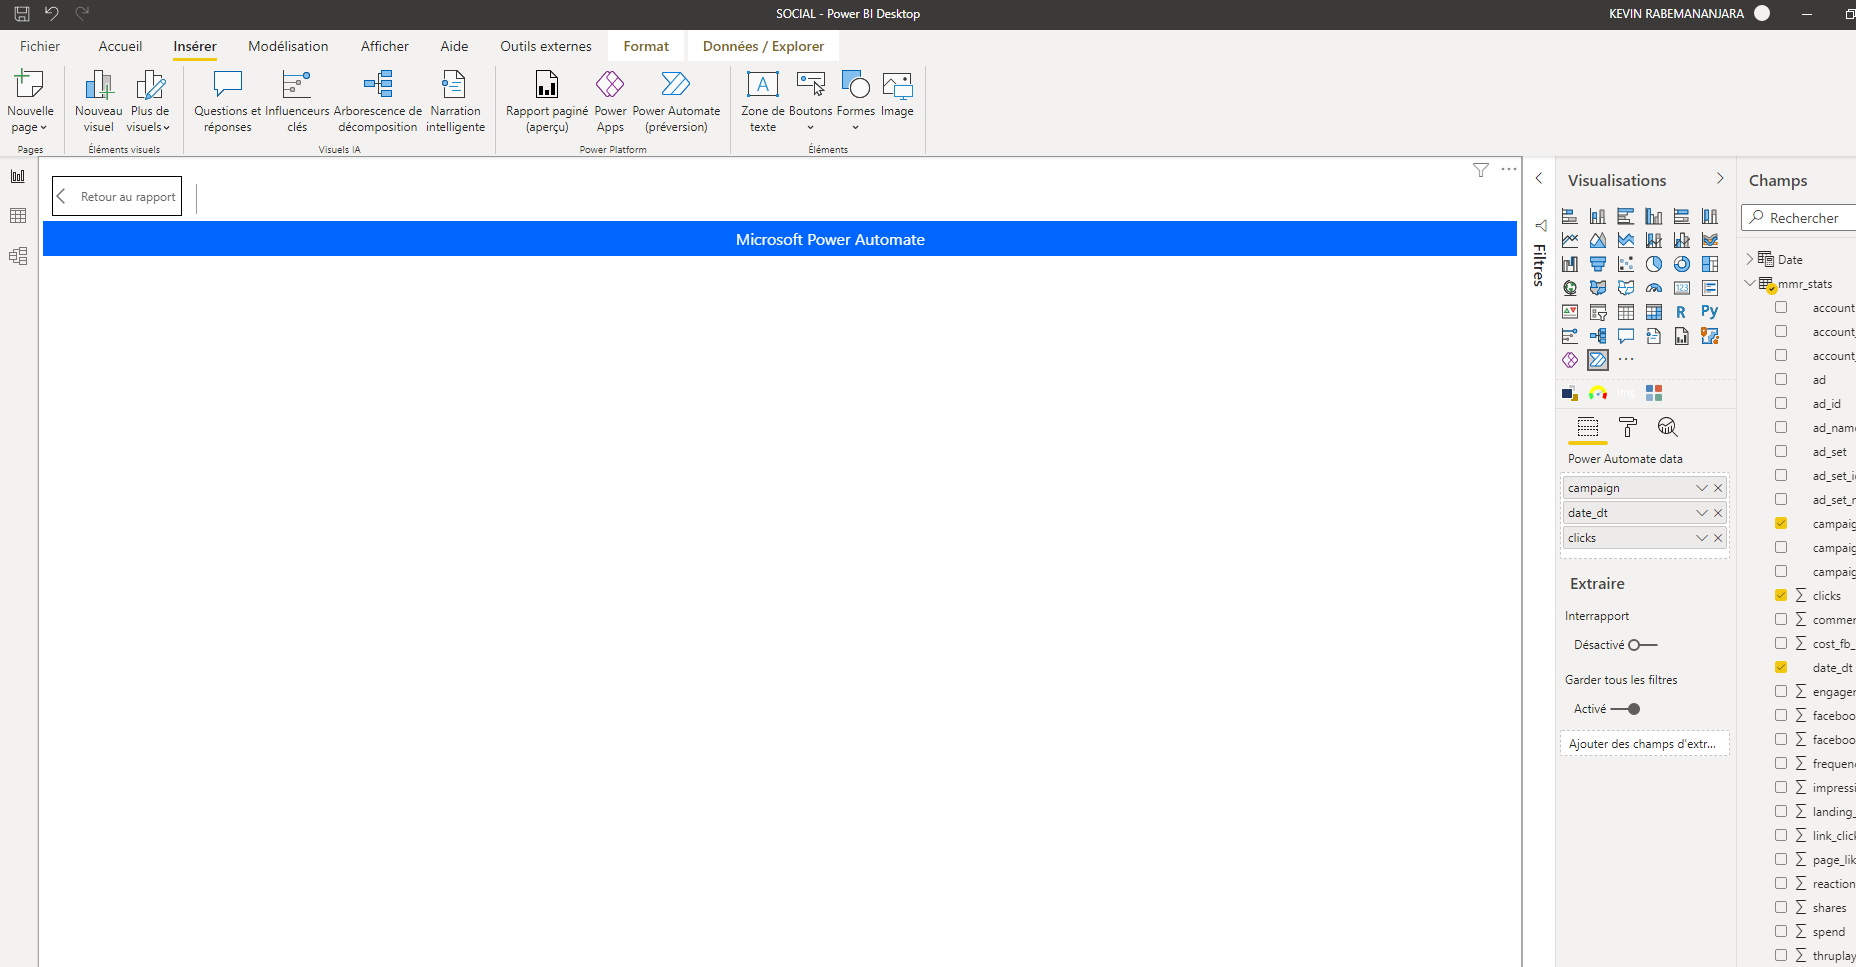The width and height of the screenshot is (1856, 967).
Task: Pick the line chart visualization
Action: coord(1570,240)
